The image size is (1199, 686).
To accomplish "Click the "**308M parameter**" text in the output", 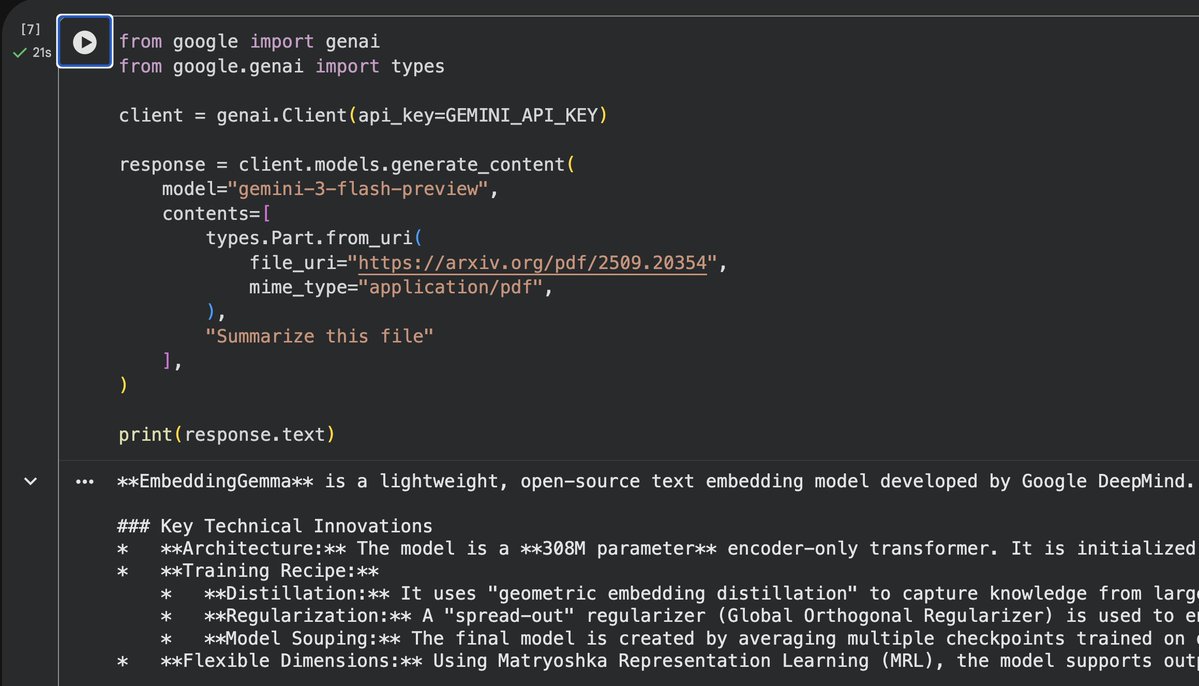I will point(618,548).
